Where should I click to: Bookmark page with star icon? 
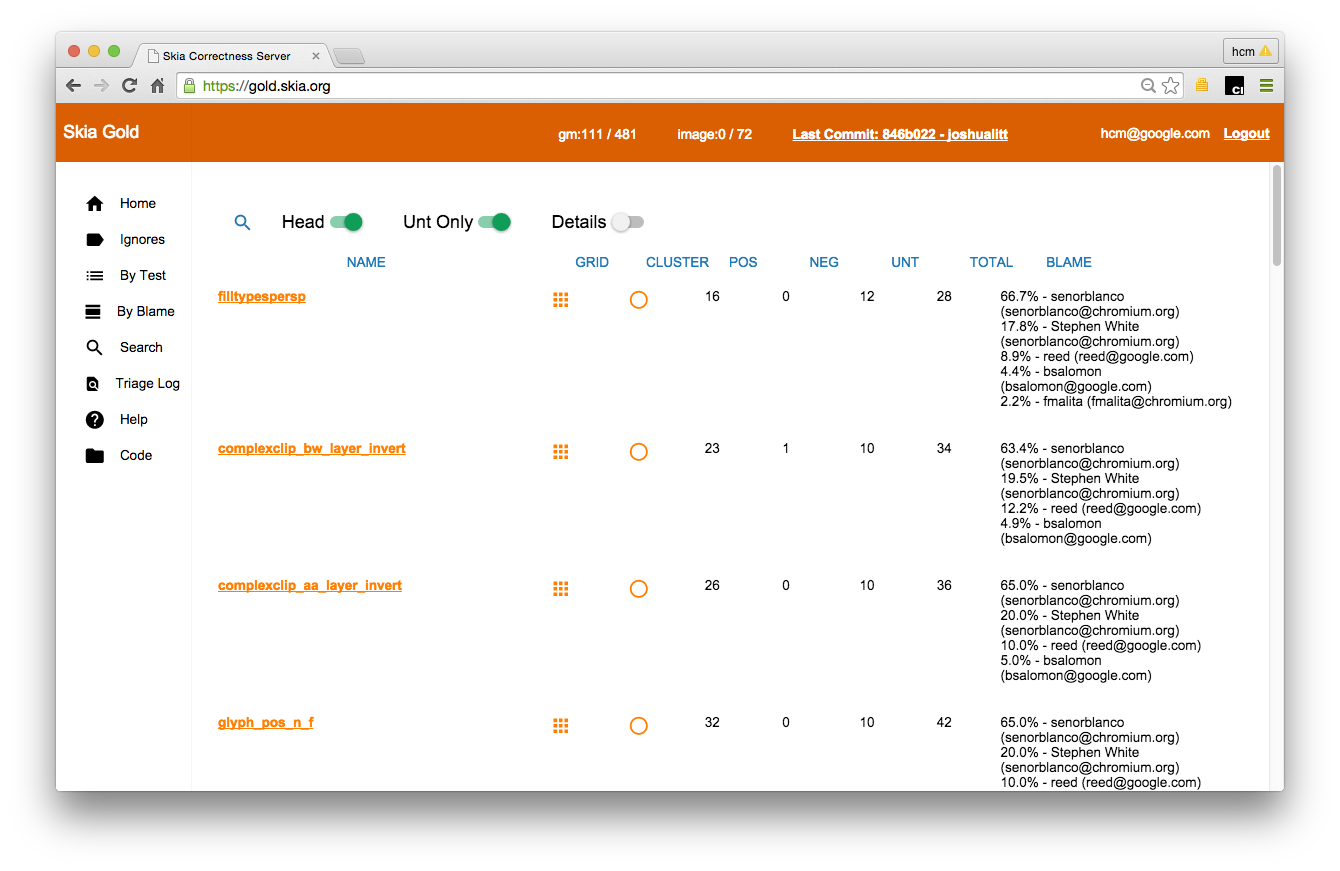1170,86
